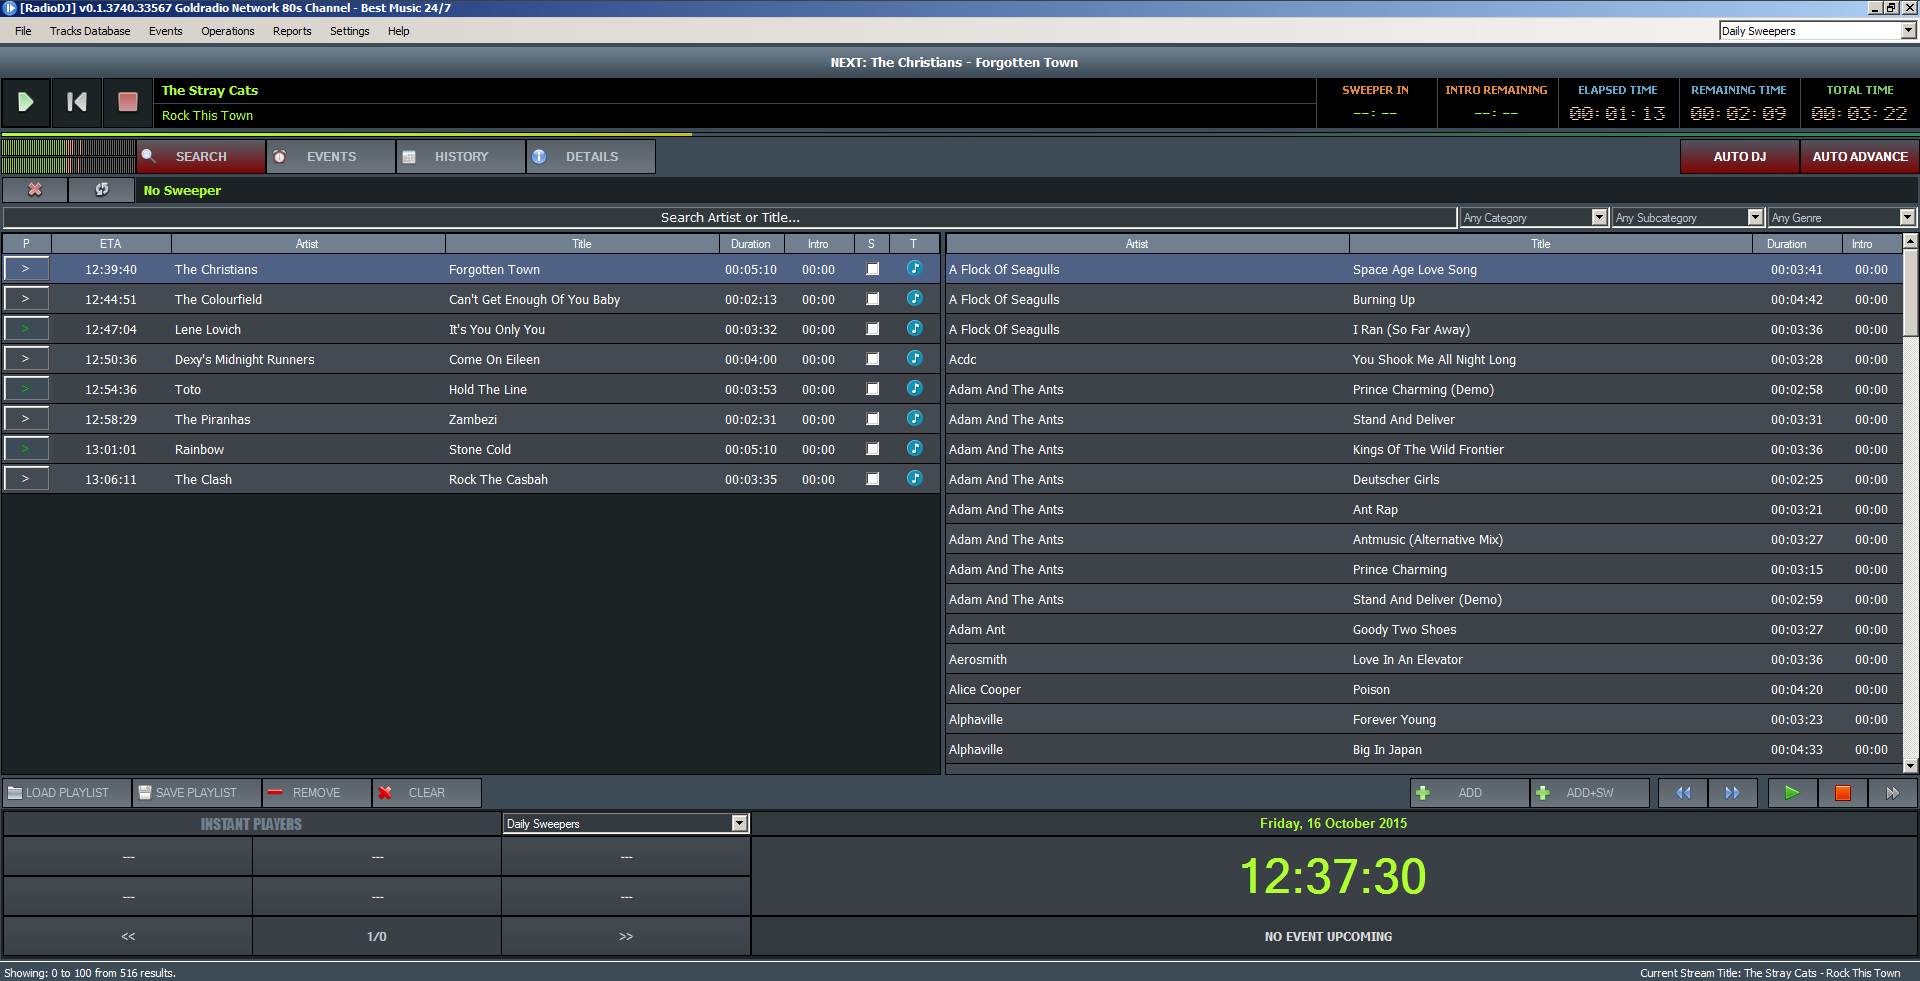Image resolution: width=1920 pixels, height=981 pixels.
Task: Click the skip-forward icon in the playlist toolbar
Action: (1893, 792)
